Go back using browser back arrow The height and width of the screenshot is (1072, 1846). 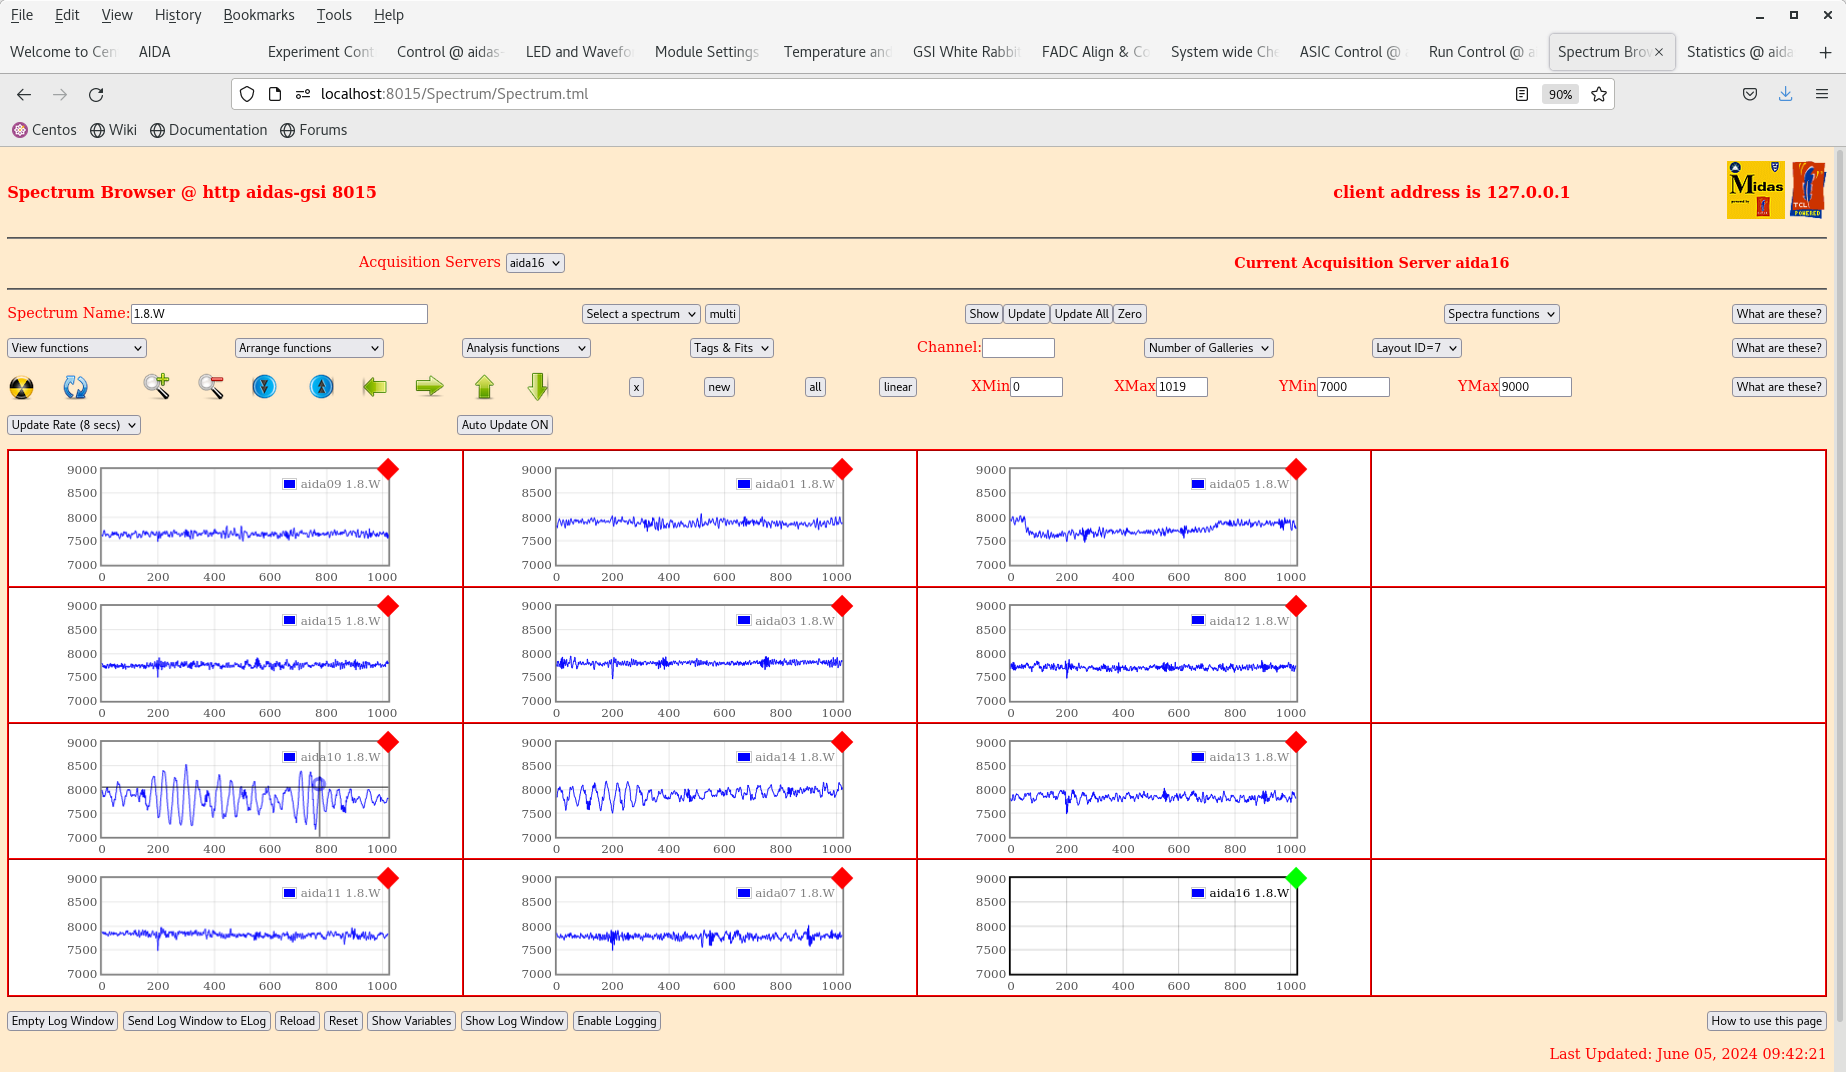tap(24, 94)
